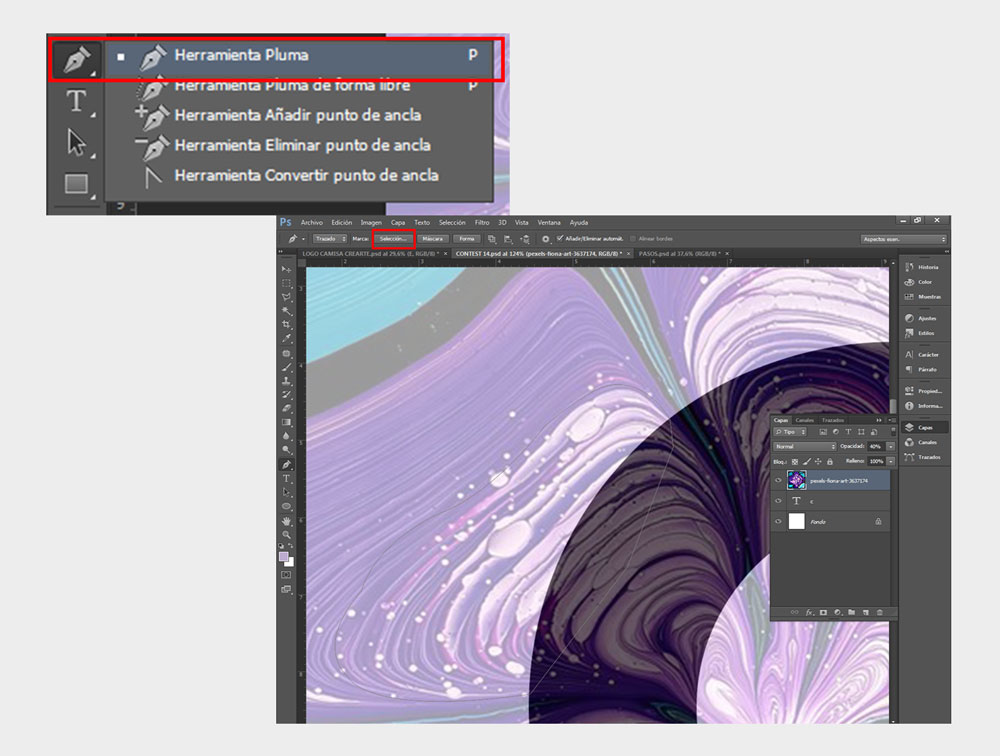Toggle Añadir/Eliminar automát. checkbox
This screenshot has width=1000, height=756.
coord(560,239)
